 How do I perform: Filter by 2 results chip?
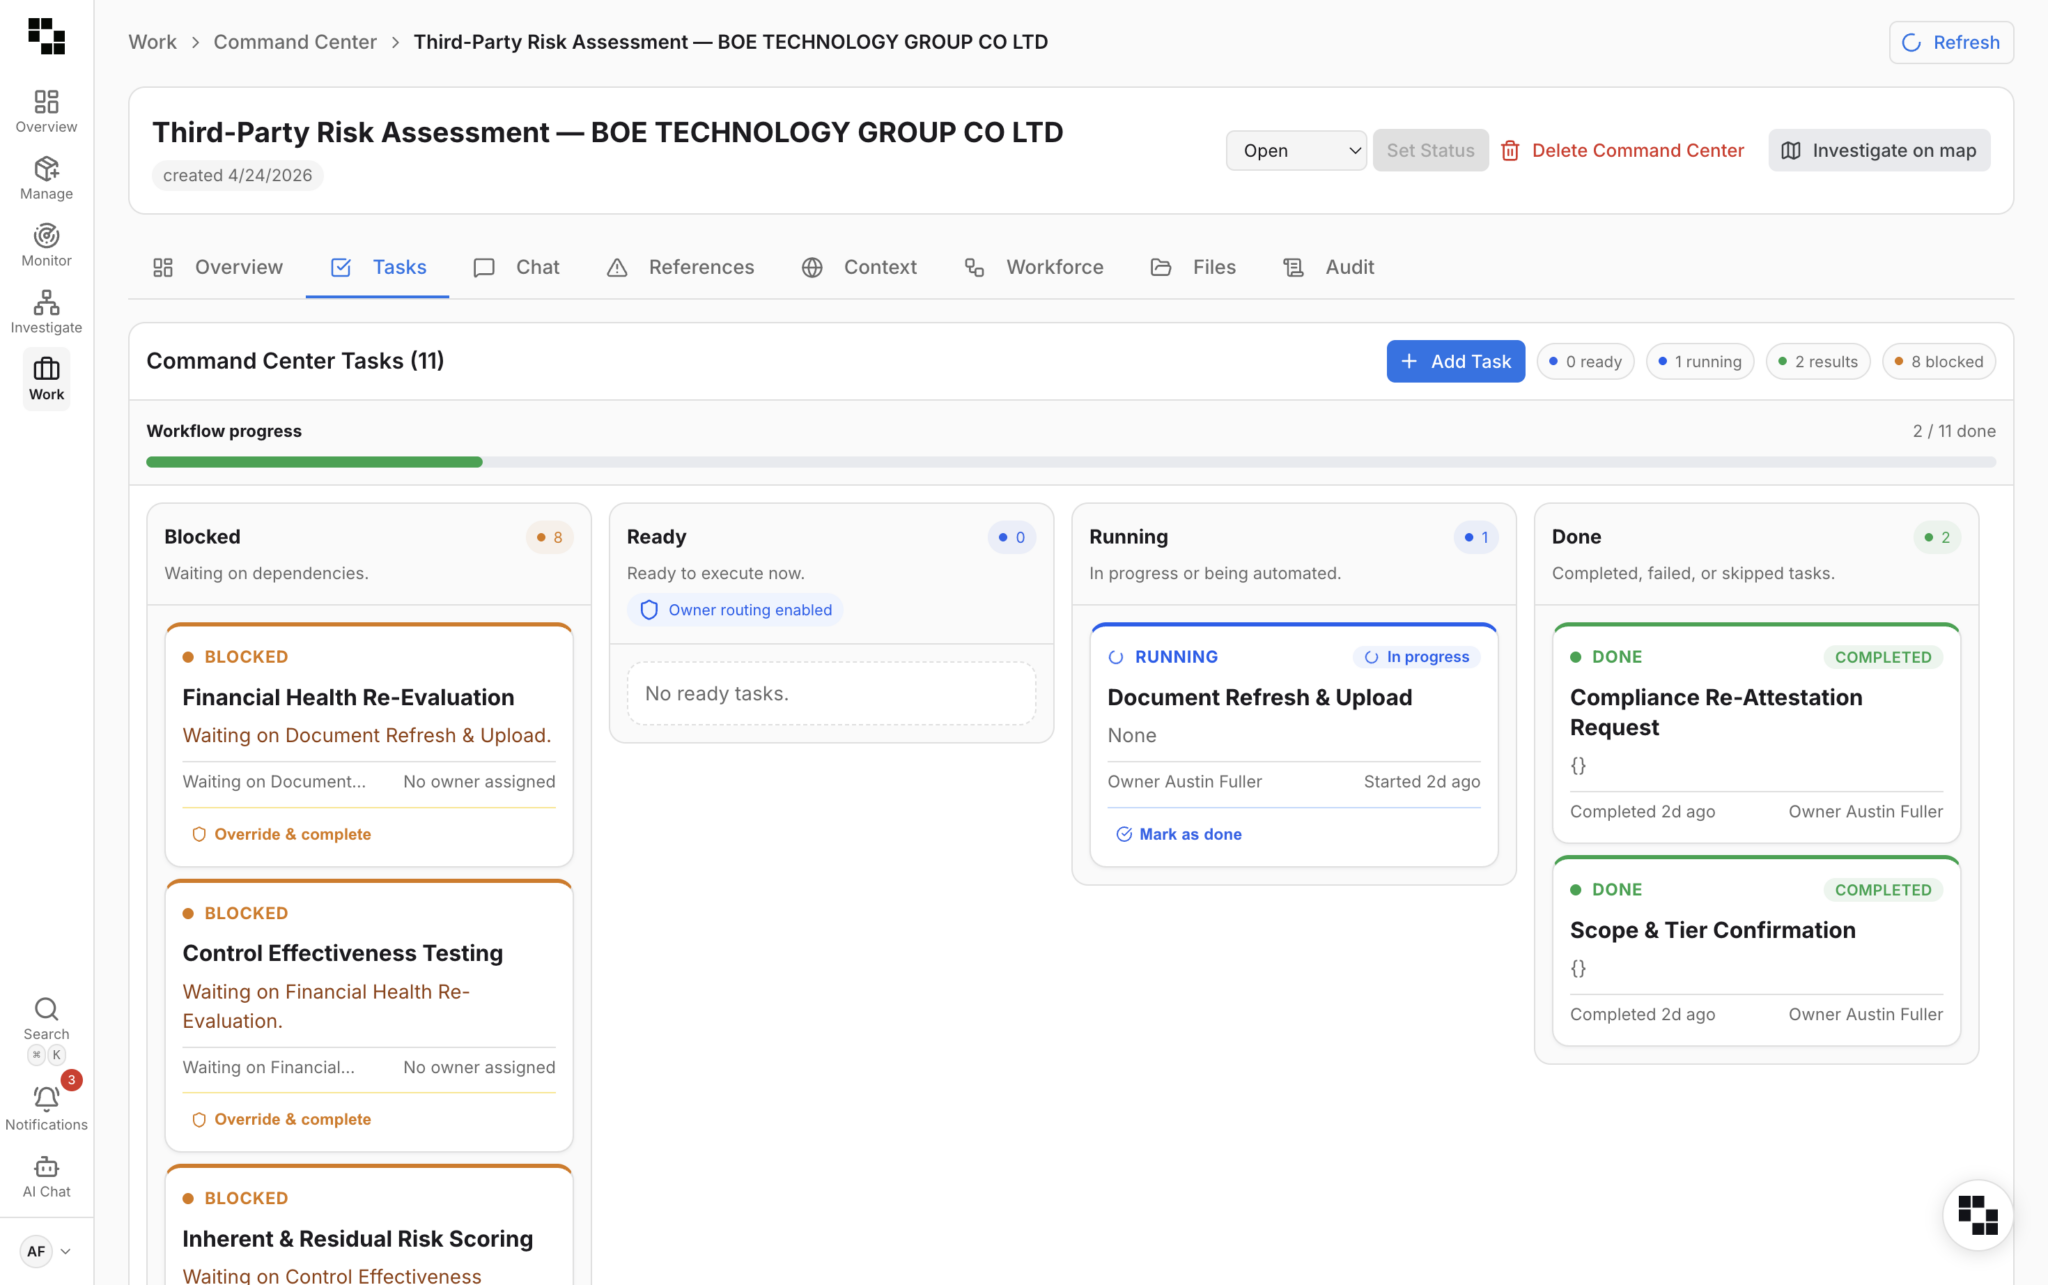coord(1818,361)
